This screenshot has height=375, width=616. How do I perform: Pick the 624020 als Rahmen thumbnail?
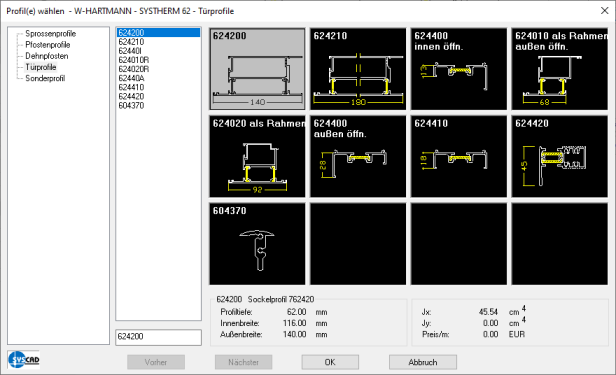[257, 156]
